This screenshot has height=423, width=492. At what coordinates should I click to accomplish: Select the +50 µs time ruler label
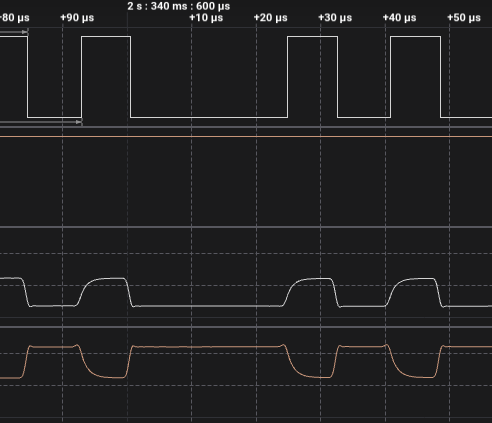464,18
